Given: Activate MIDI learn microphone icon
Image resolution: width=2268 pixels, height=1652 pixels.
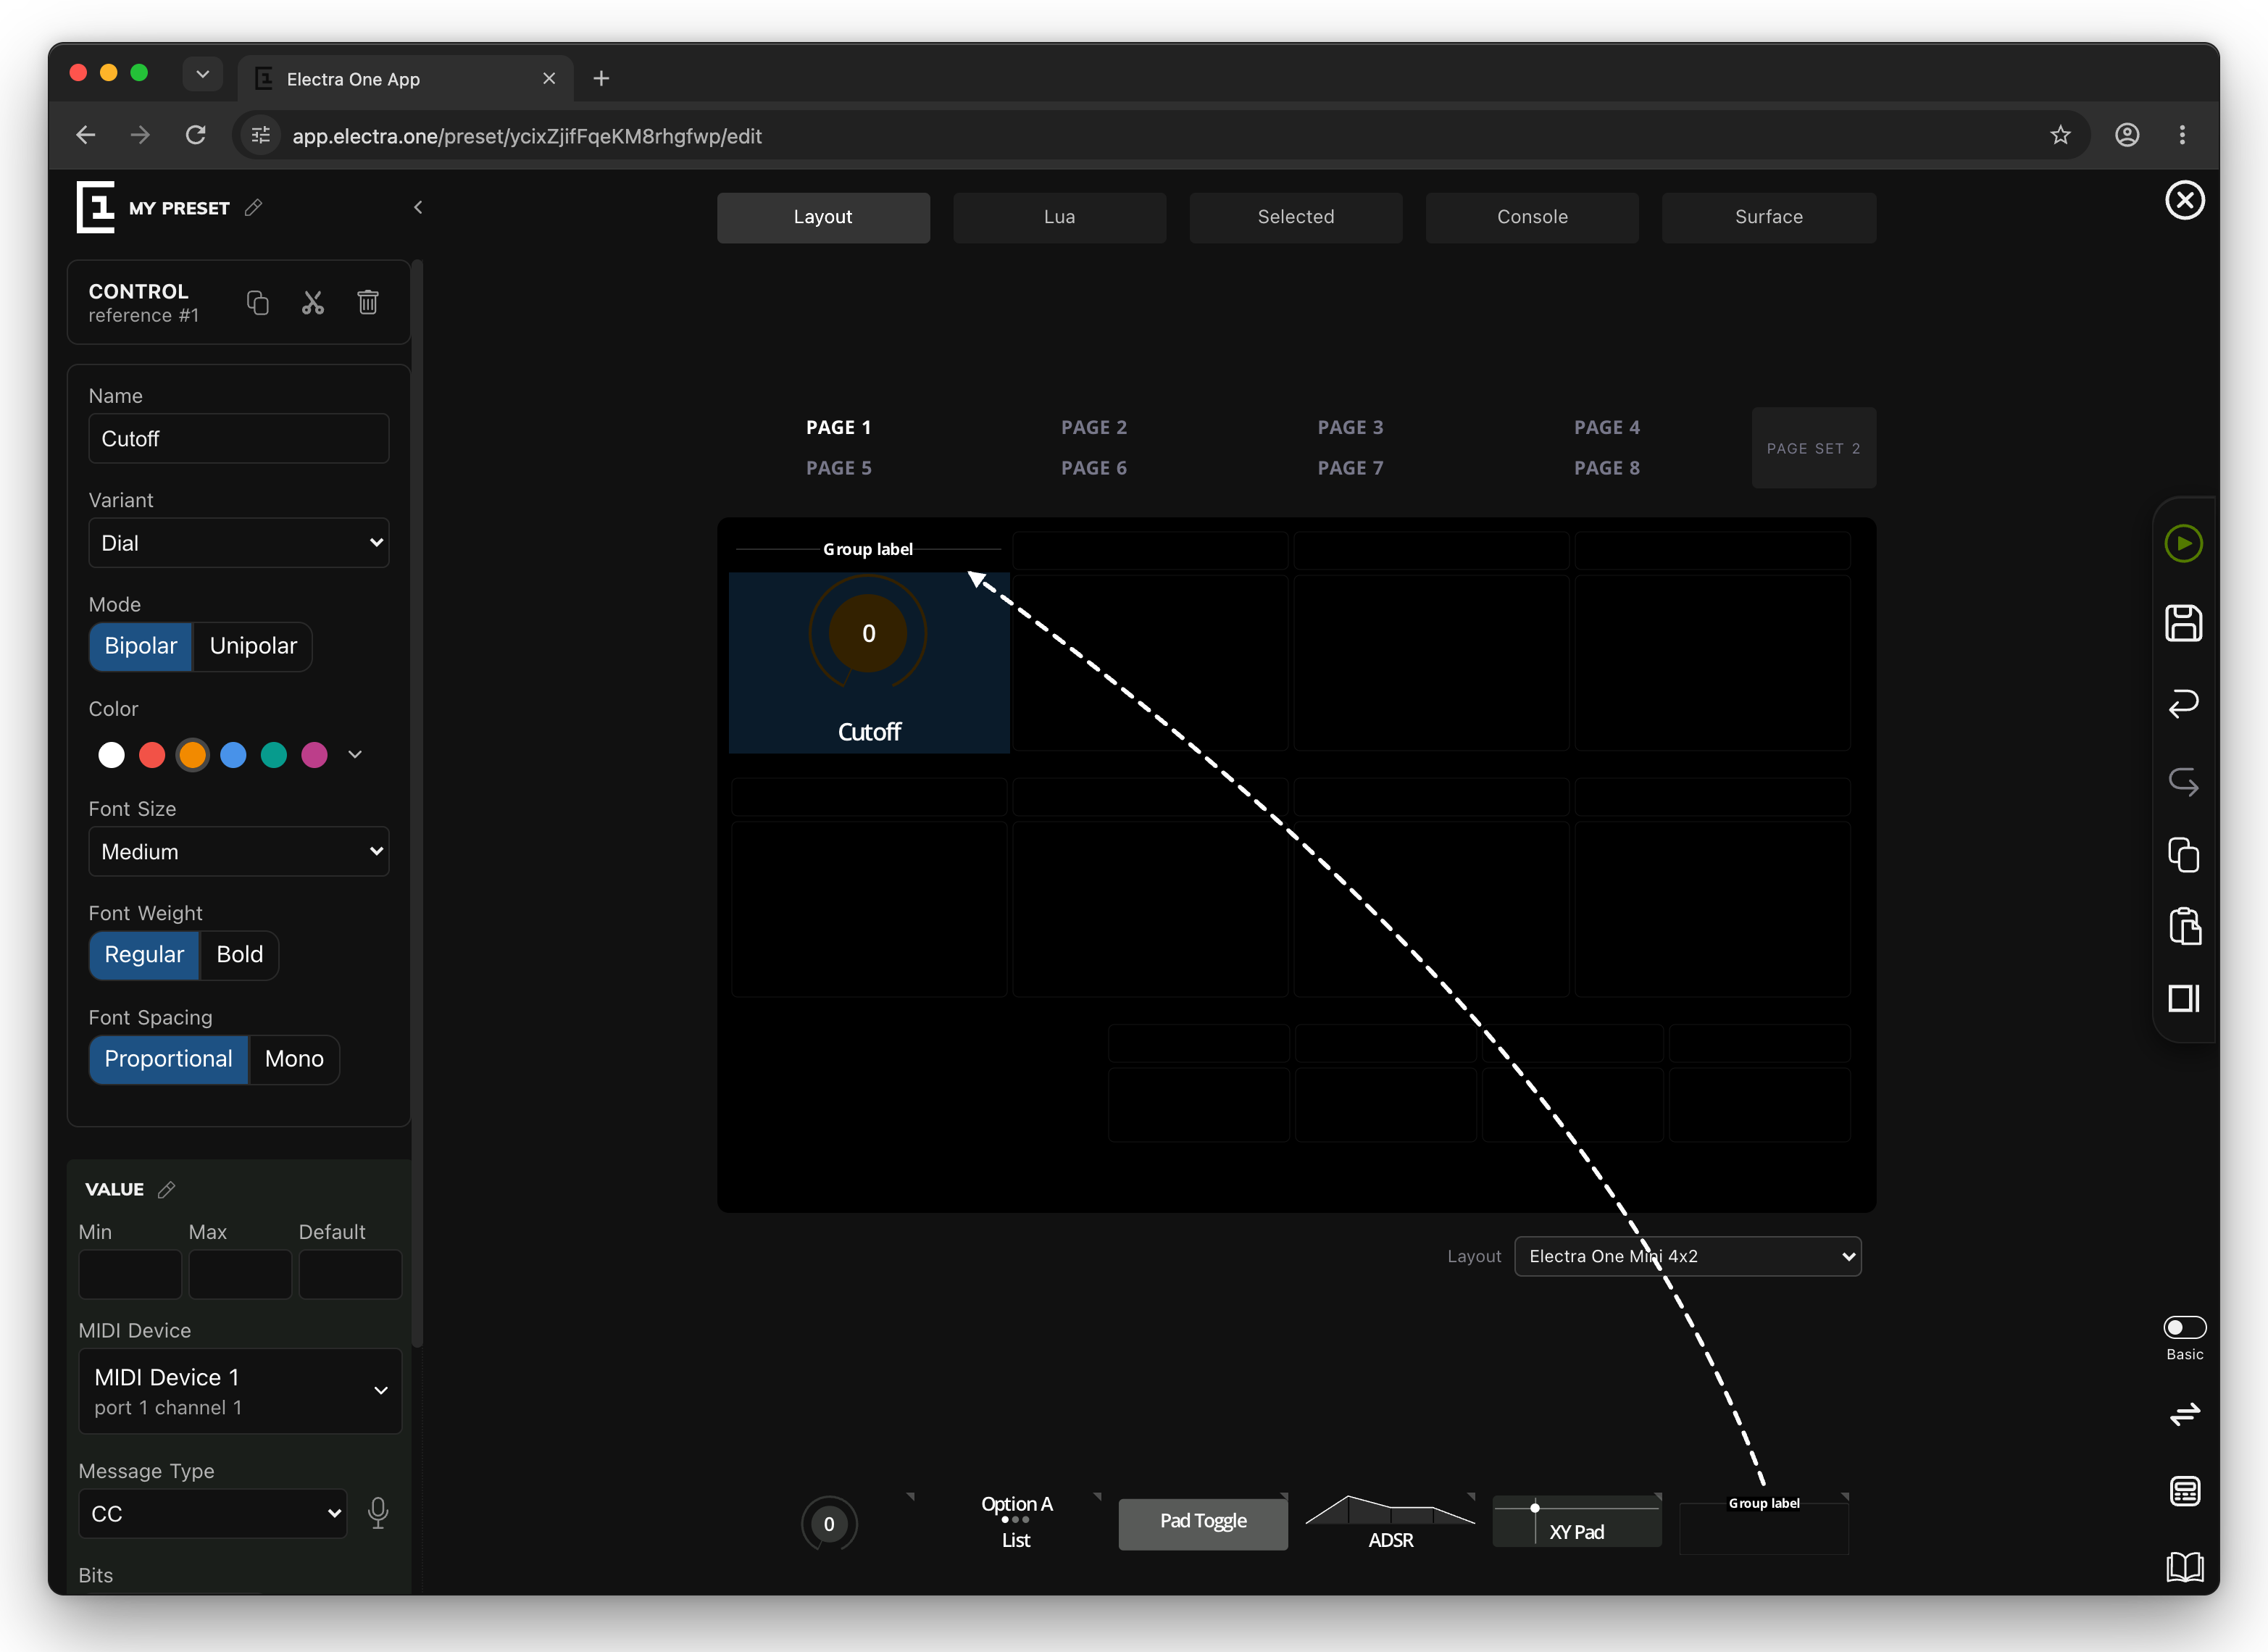Looking at the screenshot, I should [378, 1512].
